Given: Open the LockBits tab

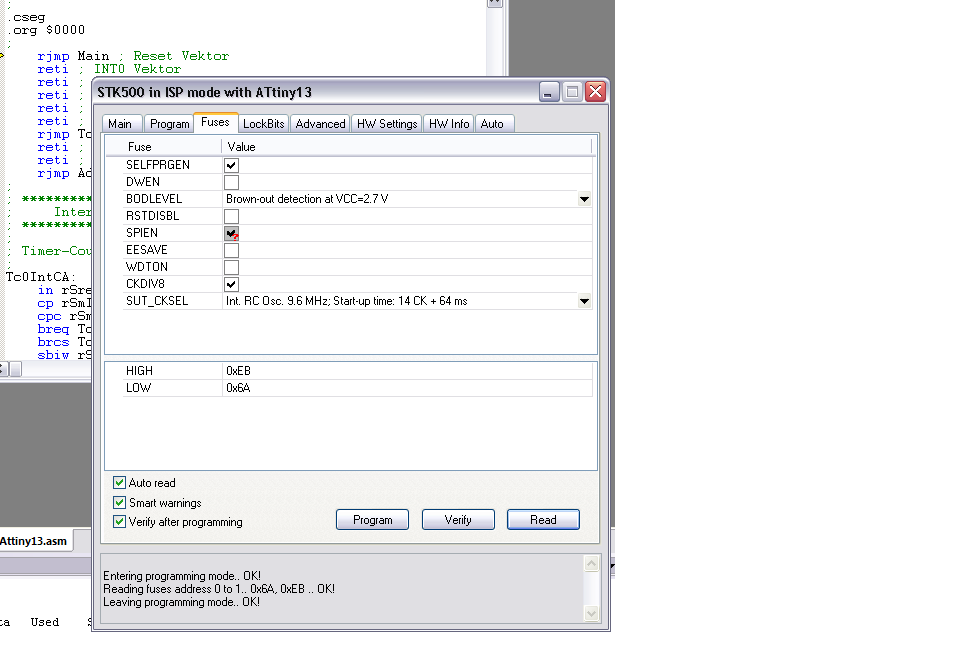Looking at the screenshot, I should coord(263,124).
